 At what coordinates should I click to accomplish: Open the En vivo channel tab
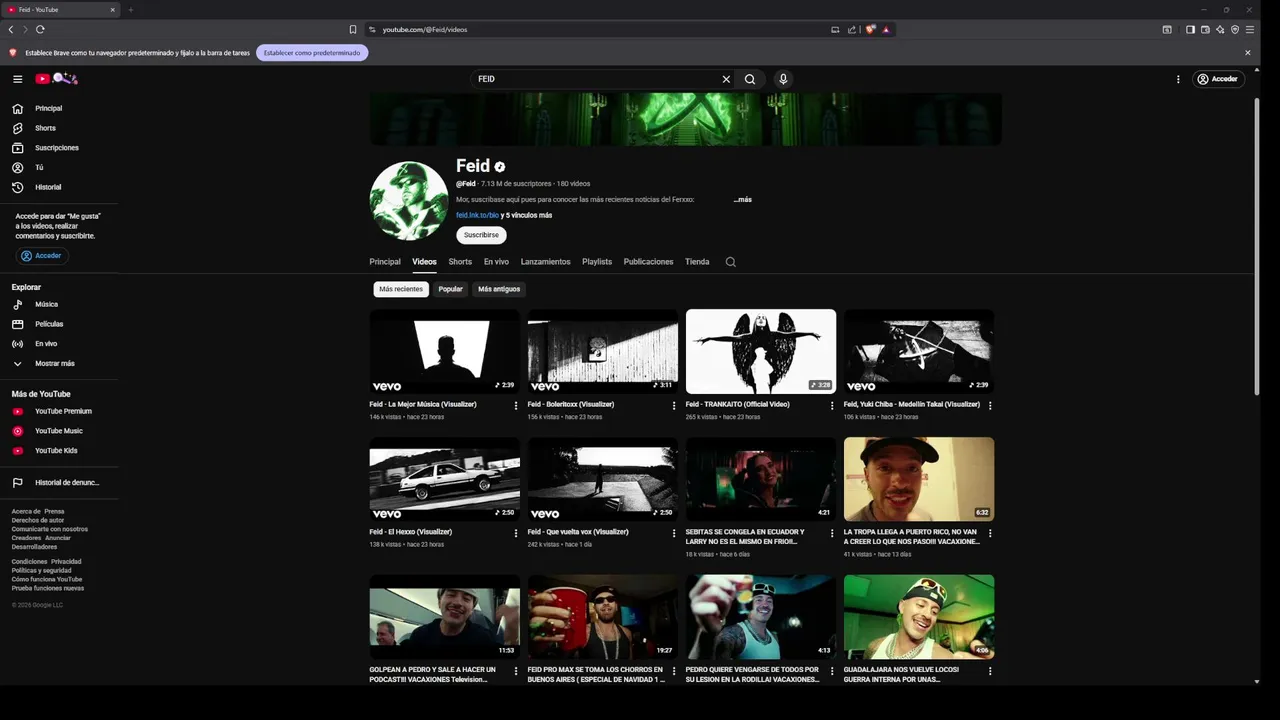point(496,262)
